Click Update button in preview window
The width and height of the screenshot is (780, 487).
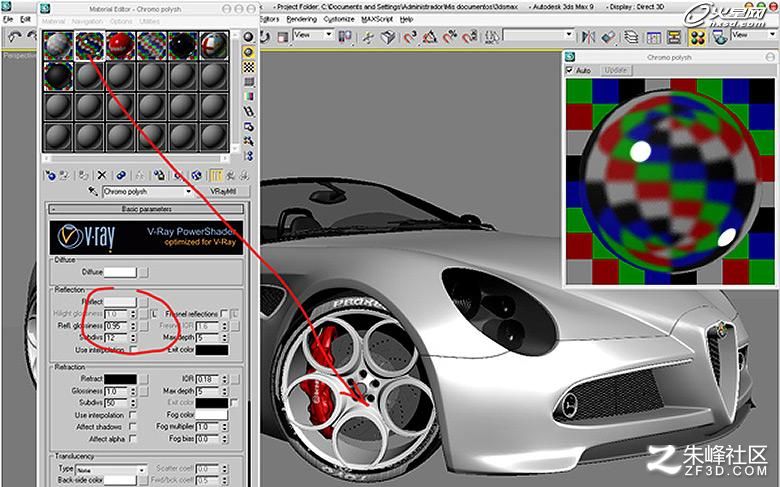(615, 70)
